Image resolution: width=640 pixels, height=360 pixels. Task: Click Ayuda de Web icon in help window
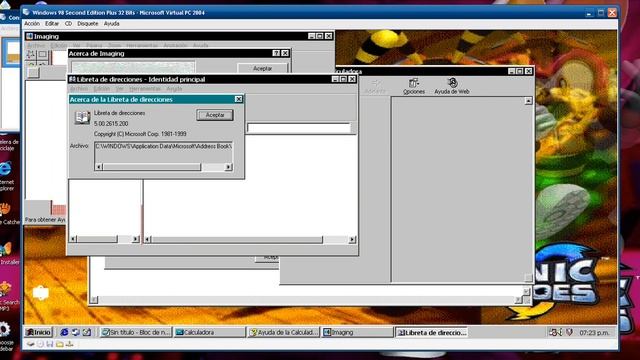452,86
